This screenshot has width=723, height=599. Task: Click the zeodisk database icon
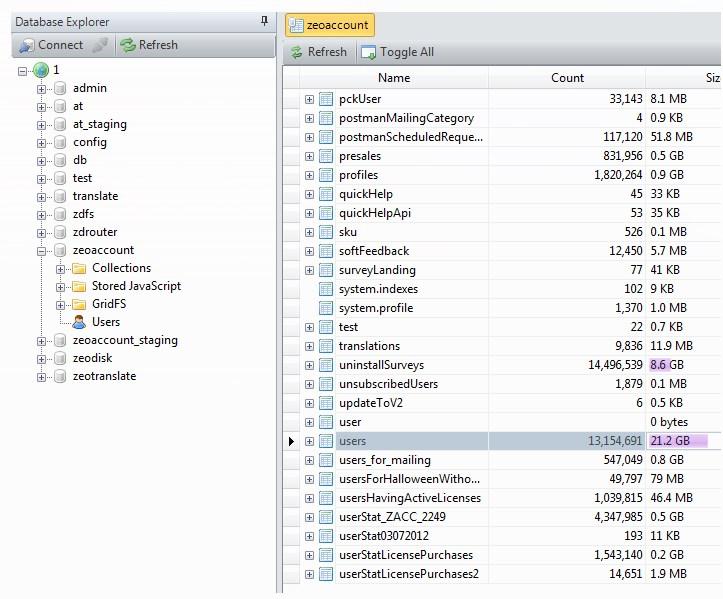point(60,358)
